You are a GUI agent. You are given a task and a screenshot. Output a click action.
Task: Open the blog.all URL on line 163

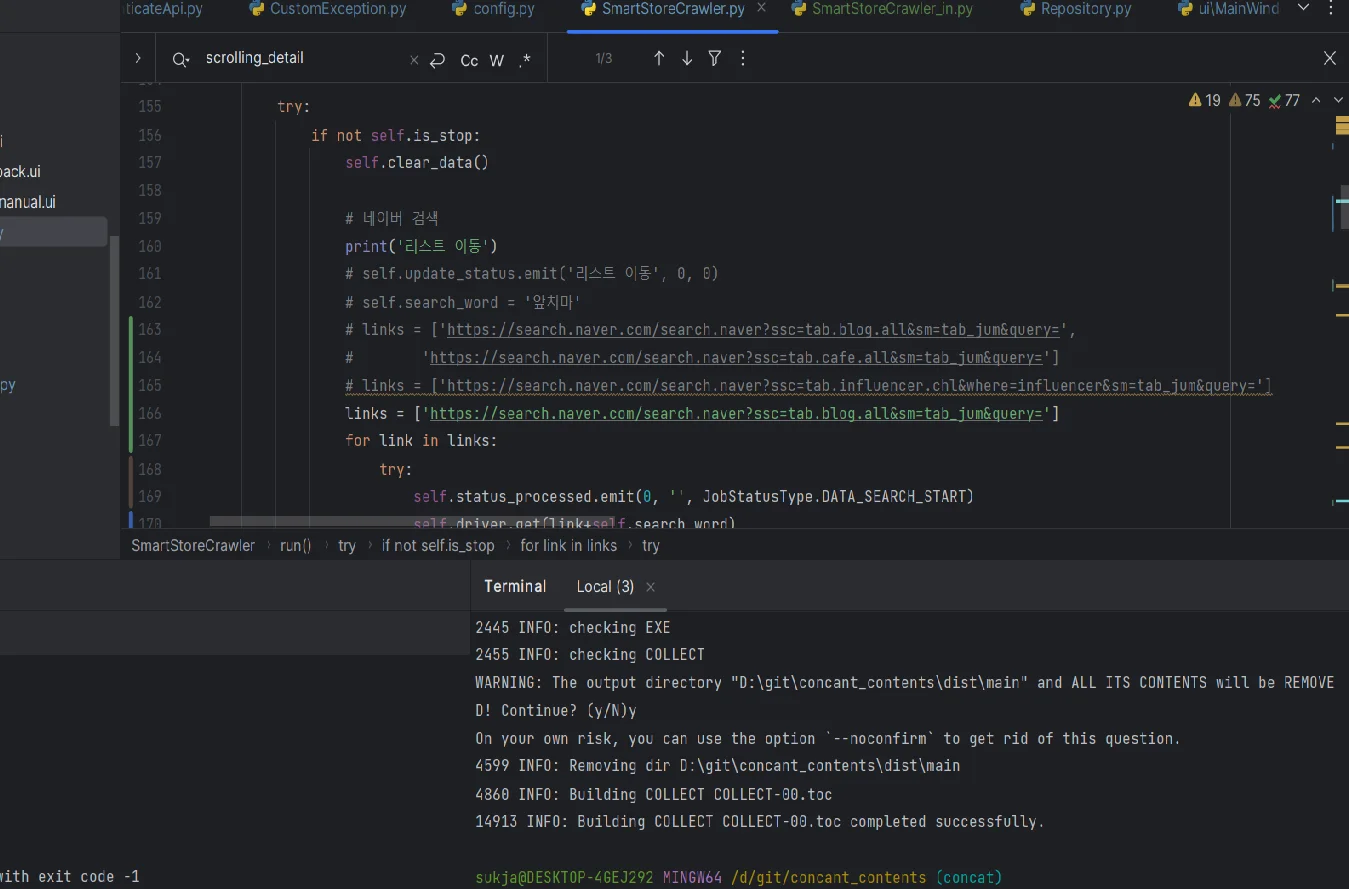pos(753,330)
